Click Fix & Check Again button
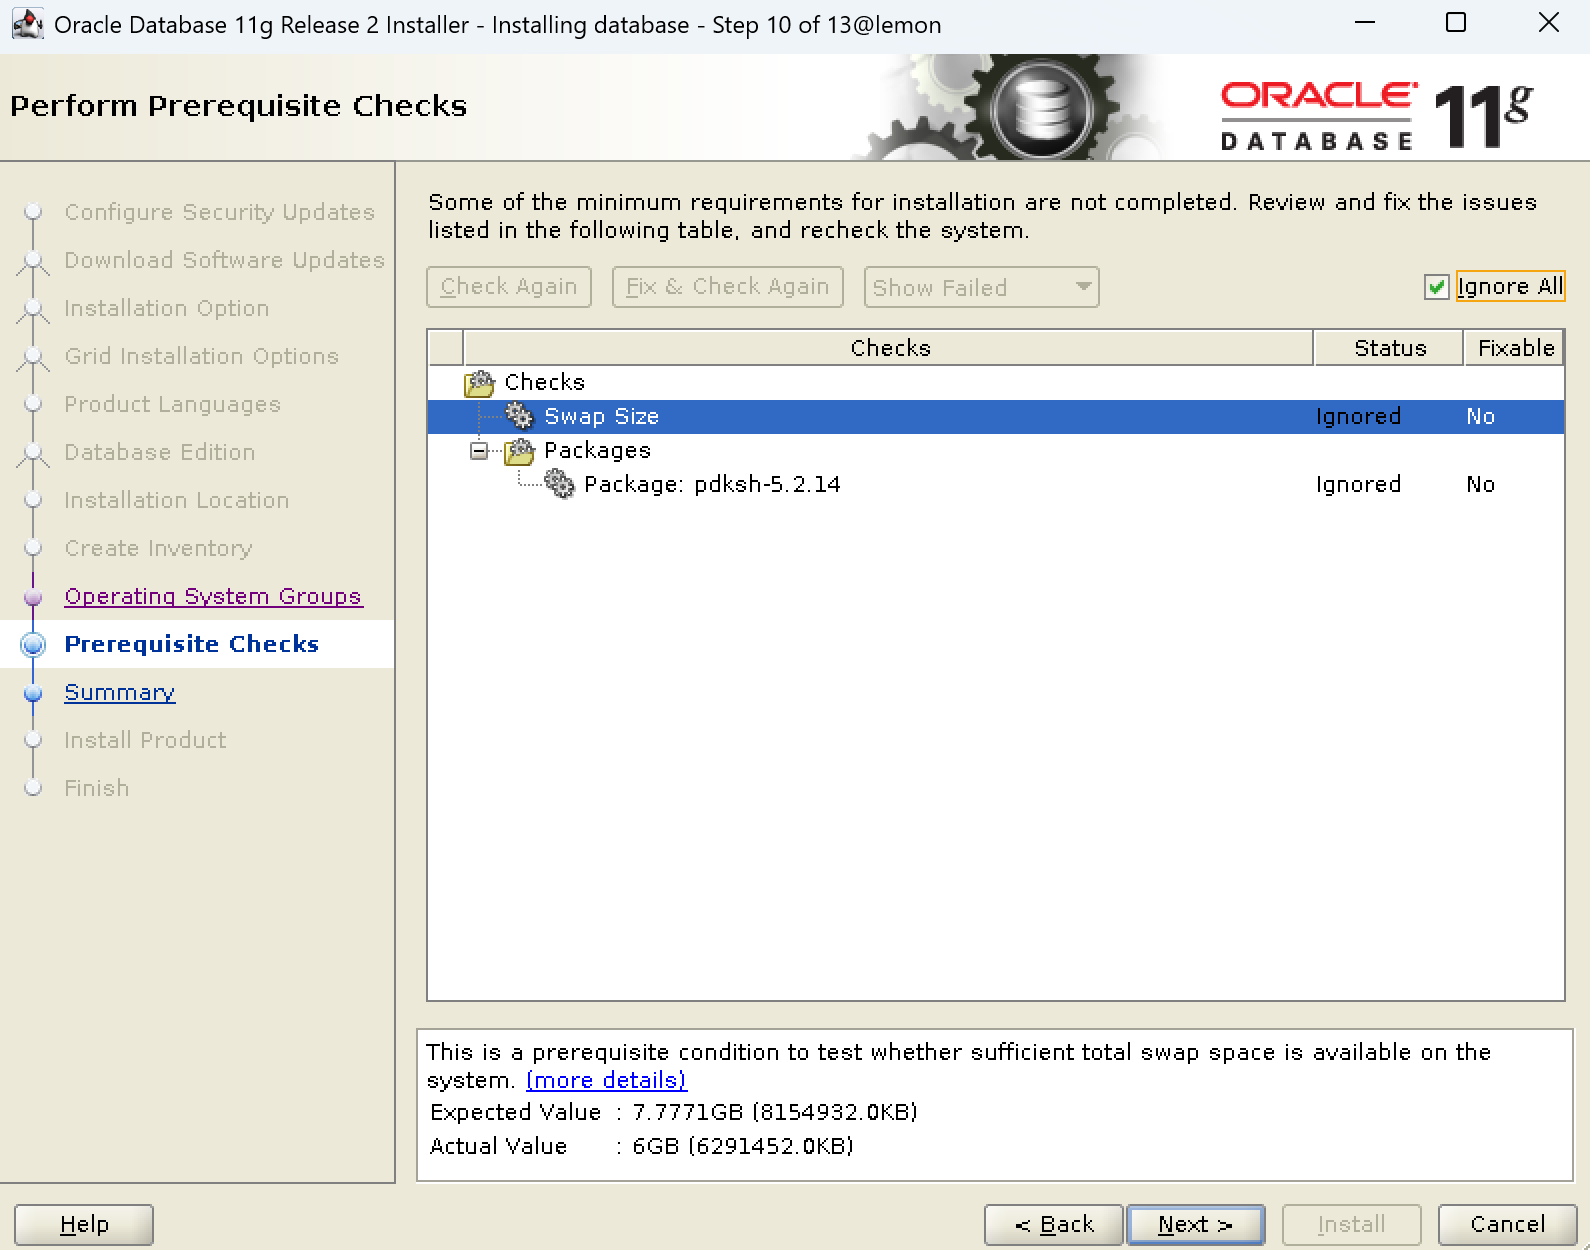 coord(728,287)
